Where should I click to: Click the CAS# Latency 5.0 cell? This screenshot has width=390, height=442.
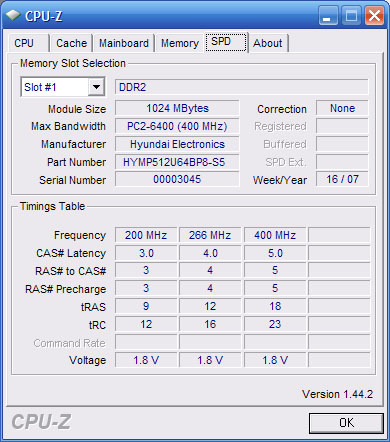(275, 253)
